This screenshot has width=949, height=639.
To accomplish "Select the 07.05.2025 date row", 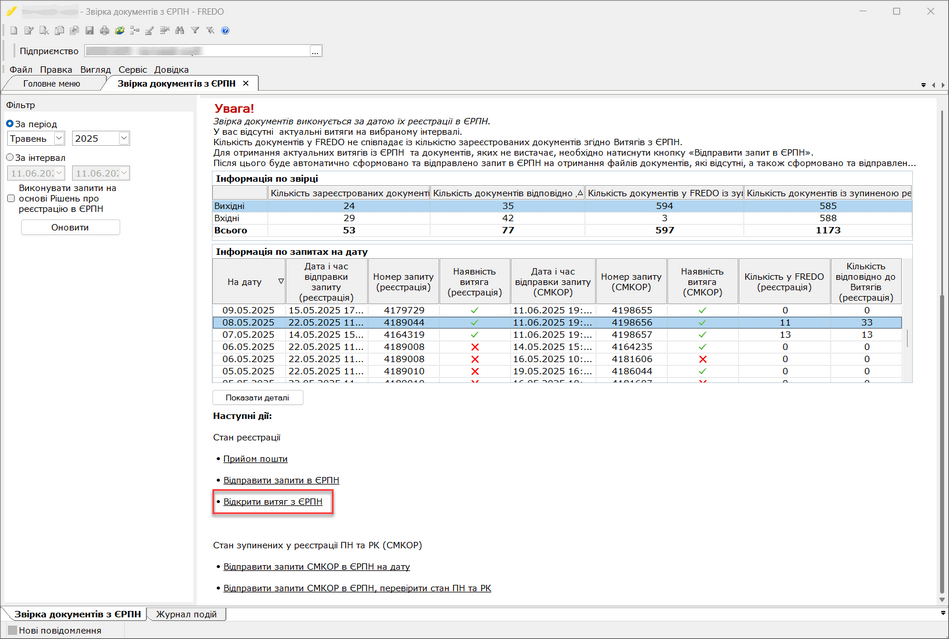I will [x=557, y=335].
